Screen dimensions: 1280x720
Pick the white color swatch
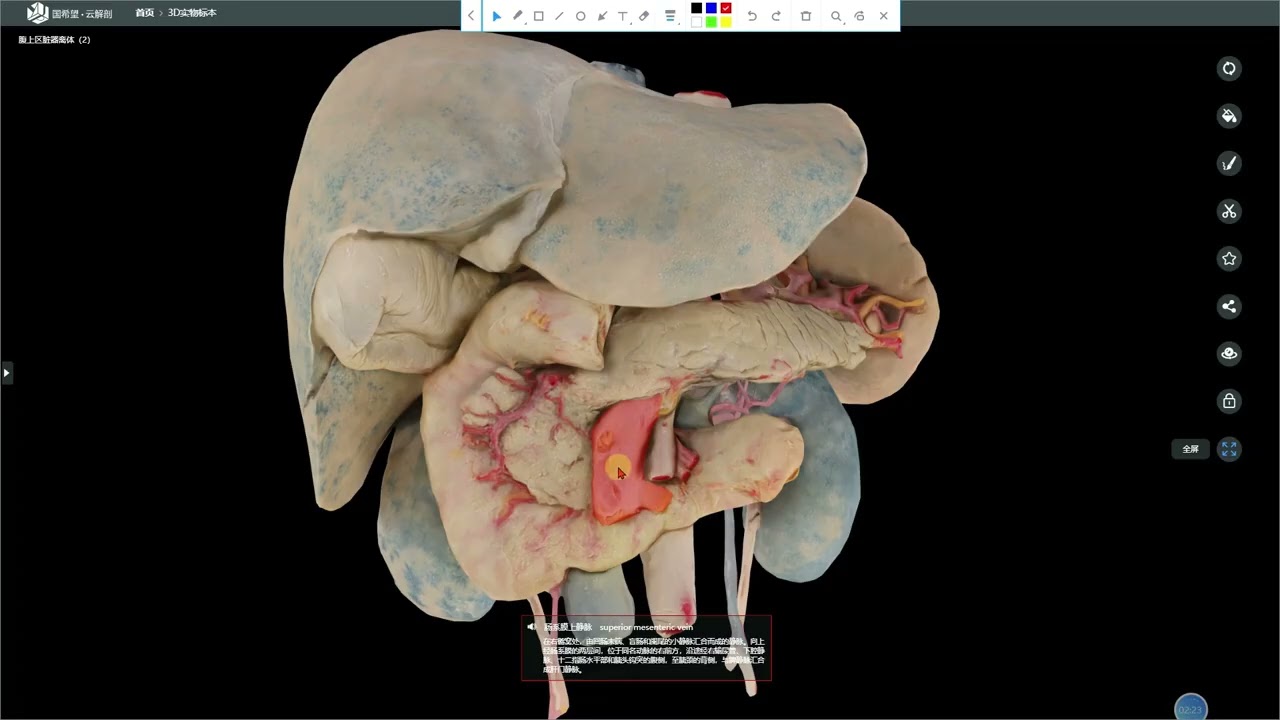pyautogui.click(x=697, y=22)
